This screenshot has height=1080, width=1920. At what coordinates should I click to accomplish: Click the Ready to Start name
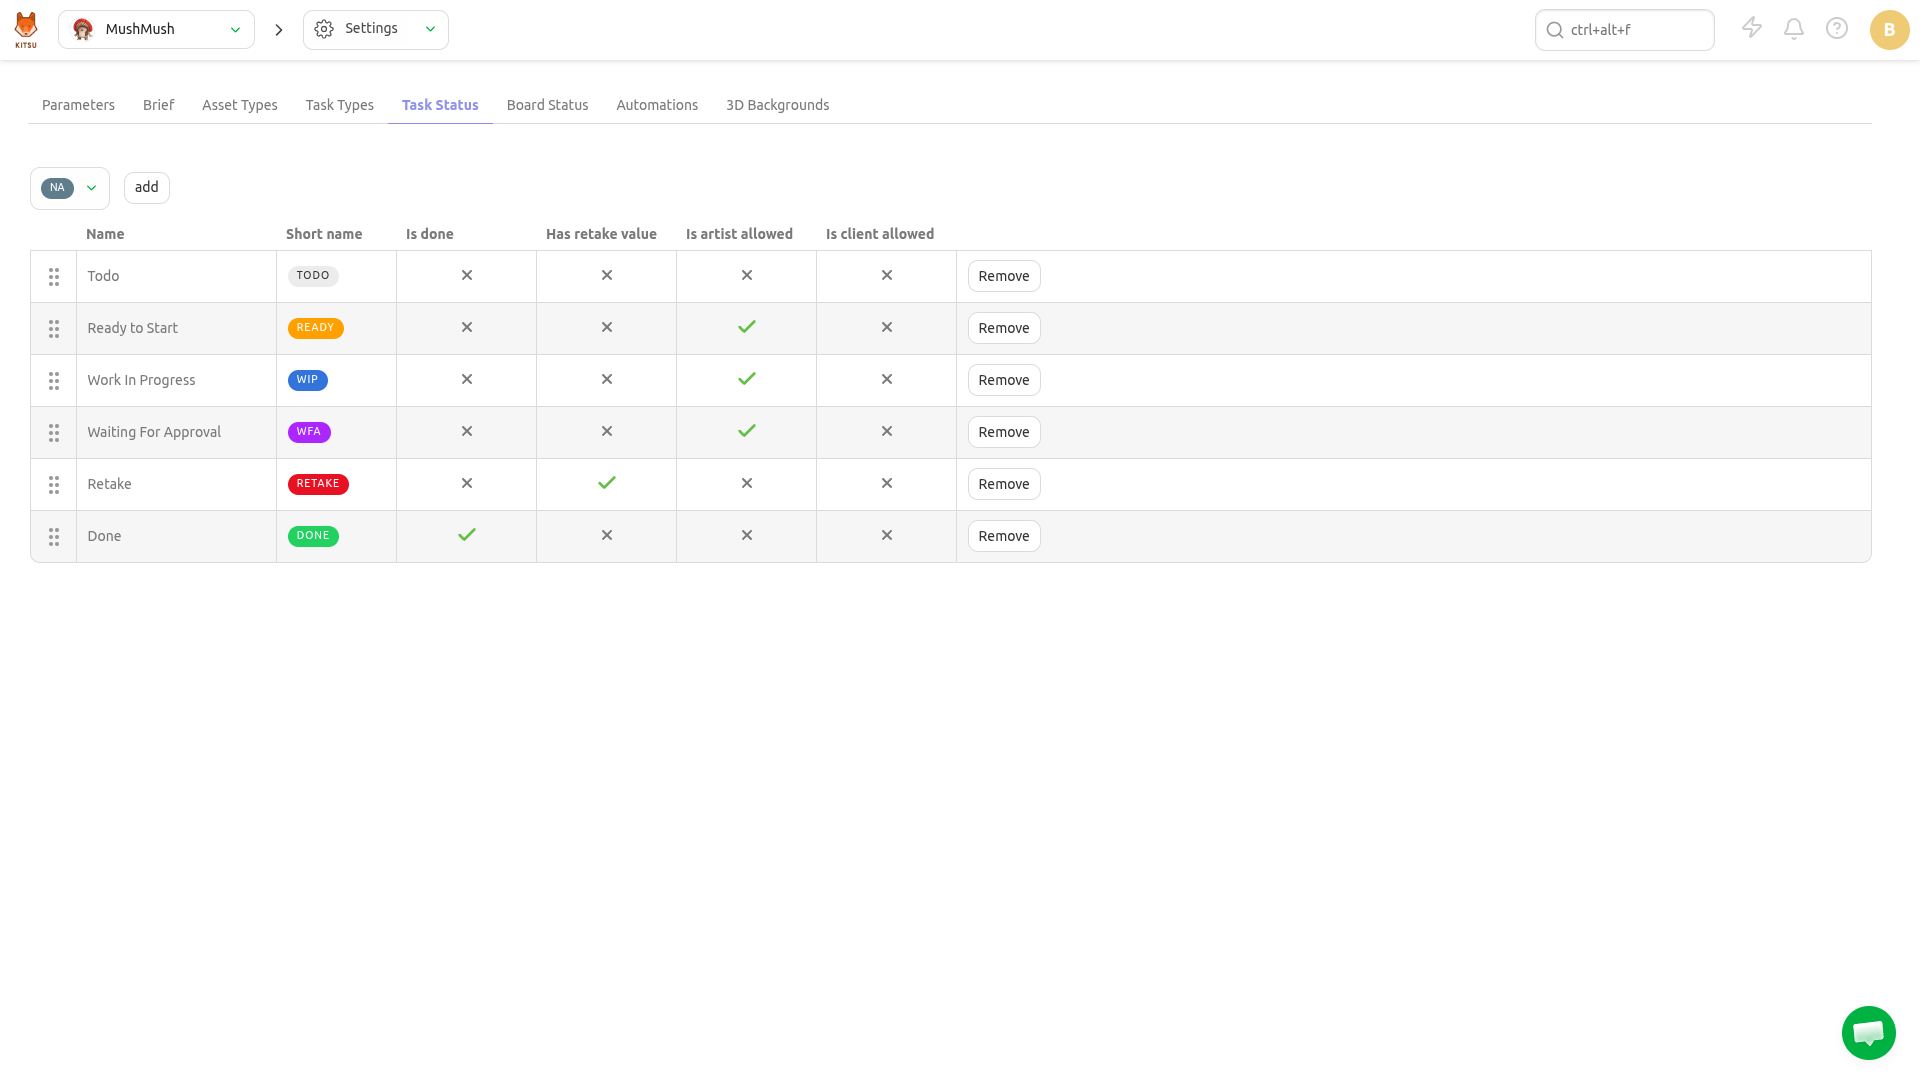click(x=132, y=328)
